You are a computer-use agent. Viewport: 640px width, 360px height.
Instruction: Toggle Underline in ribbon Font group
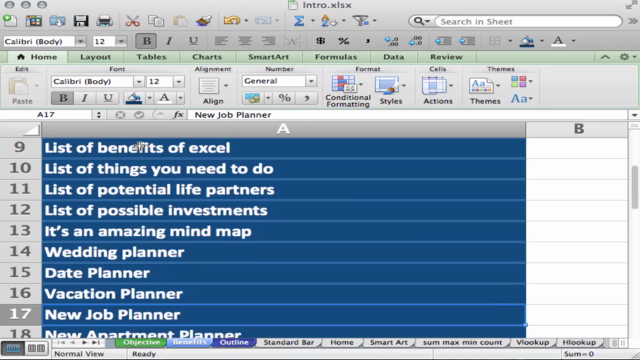(108, 98)
